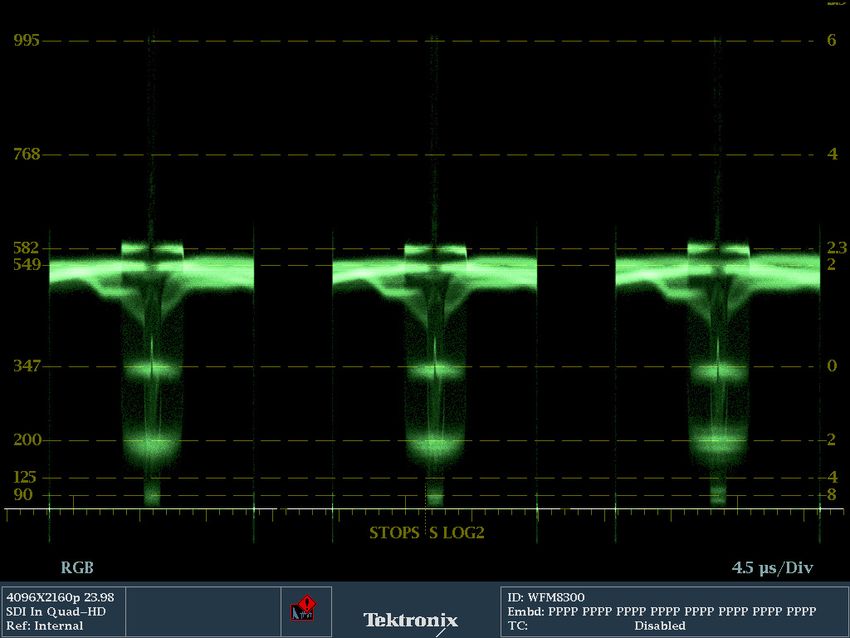Click the SDI In Quad-HD input status
Screen dimensions: 850x638
56,611
